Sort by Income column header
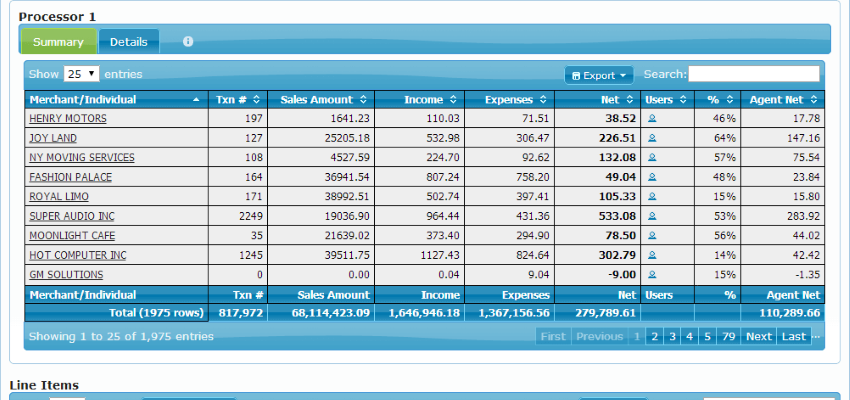This screenshot has height=400, width=850. [x=420, y=100]
